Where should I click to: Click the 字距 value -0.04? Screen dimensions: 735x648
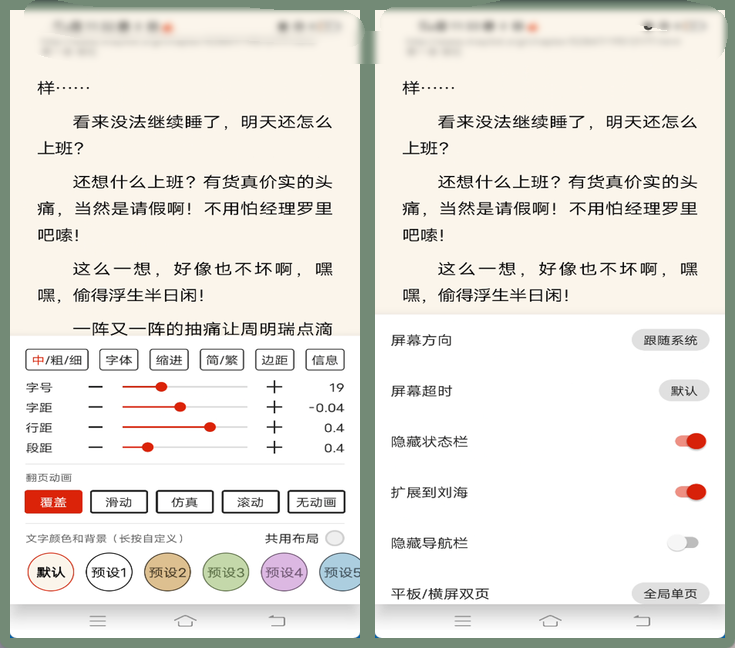[326, 408]
